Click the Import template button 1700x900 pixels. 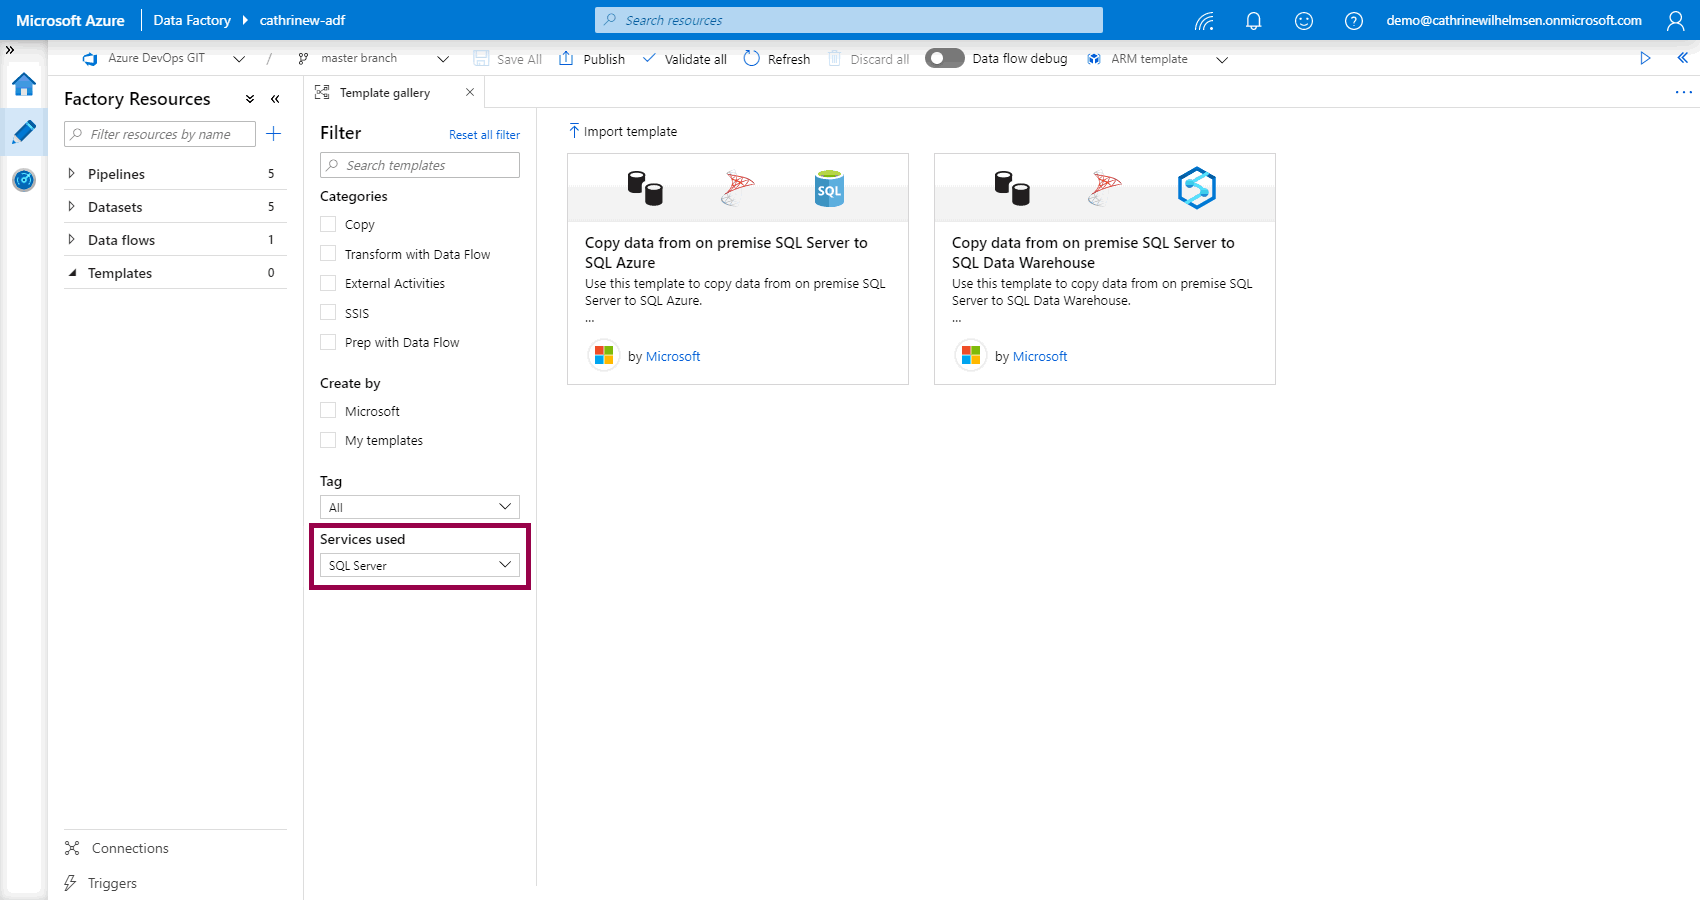[623, 131]
